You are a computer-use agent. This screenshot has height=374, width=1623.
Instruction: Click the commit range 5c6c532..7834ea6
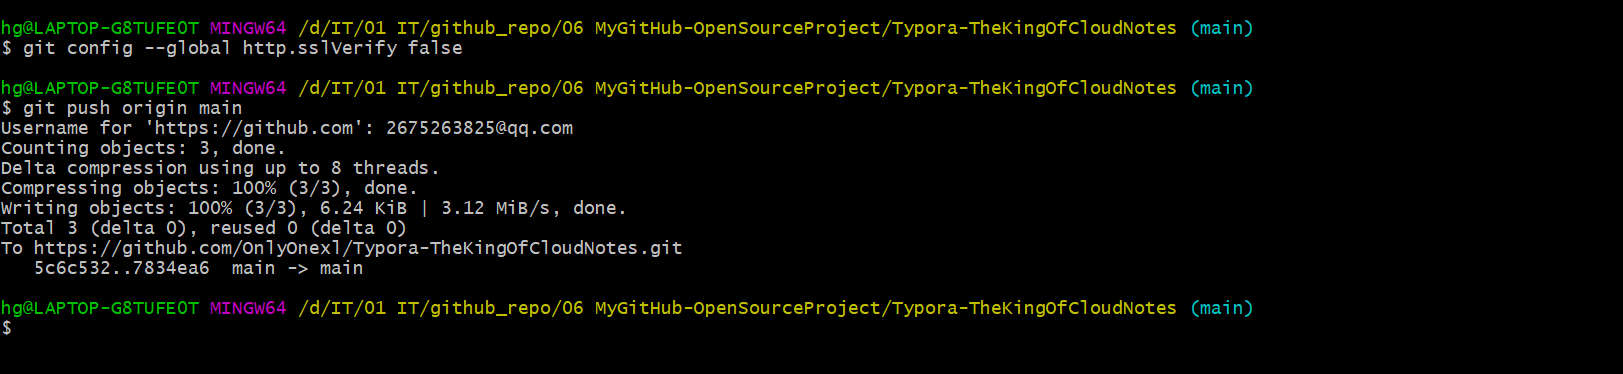pyautogui.click(x=122, y=268)
